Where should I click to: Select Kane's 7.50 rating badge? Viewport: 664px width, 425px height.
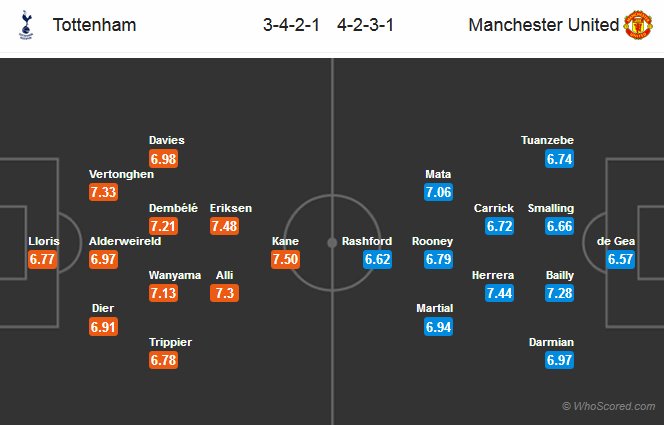[x=285, y=259]
